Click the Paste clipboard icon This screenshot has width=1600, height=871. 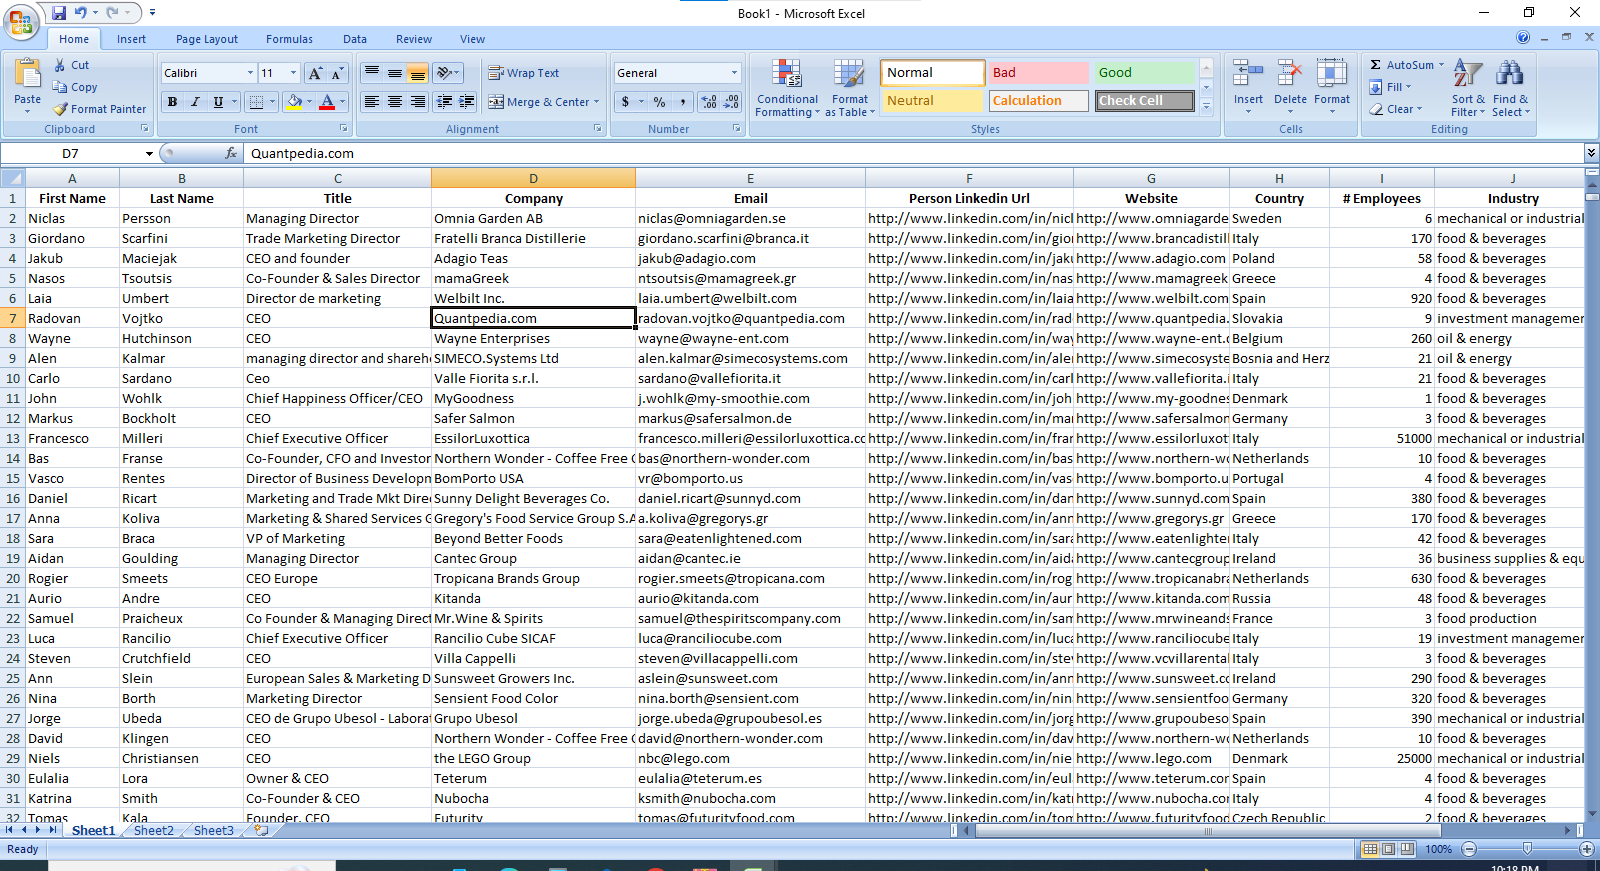(28, 75)
